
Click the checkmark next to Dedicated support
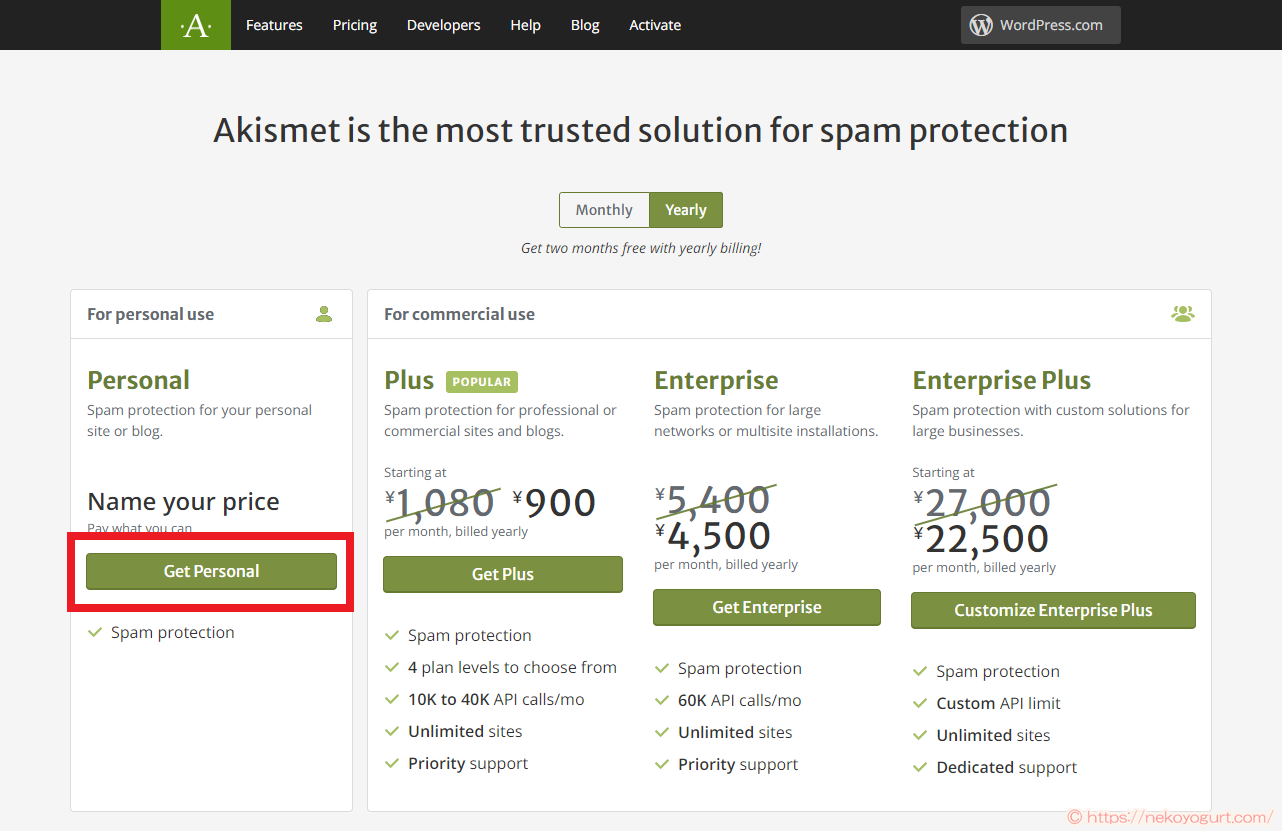920,767
